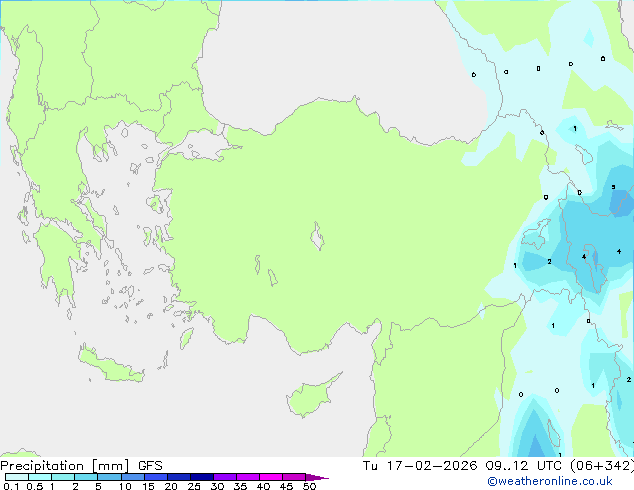Click the 30–35 mm violet legend swatch
The height and width of the screenshot is (490, 634).
(225, 477)
